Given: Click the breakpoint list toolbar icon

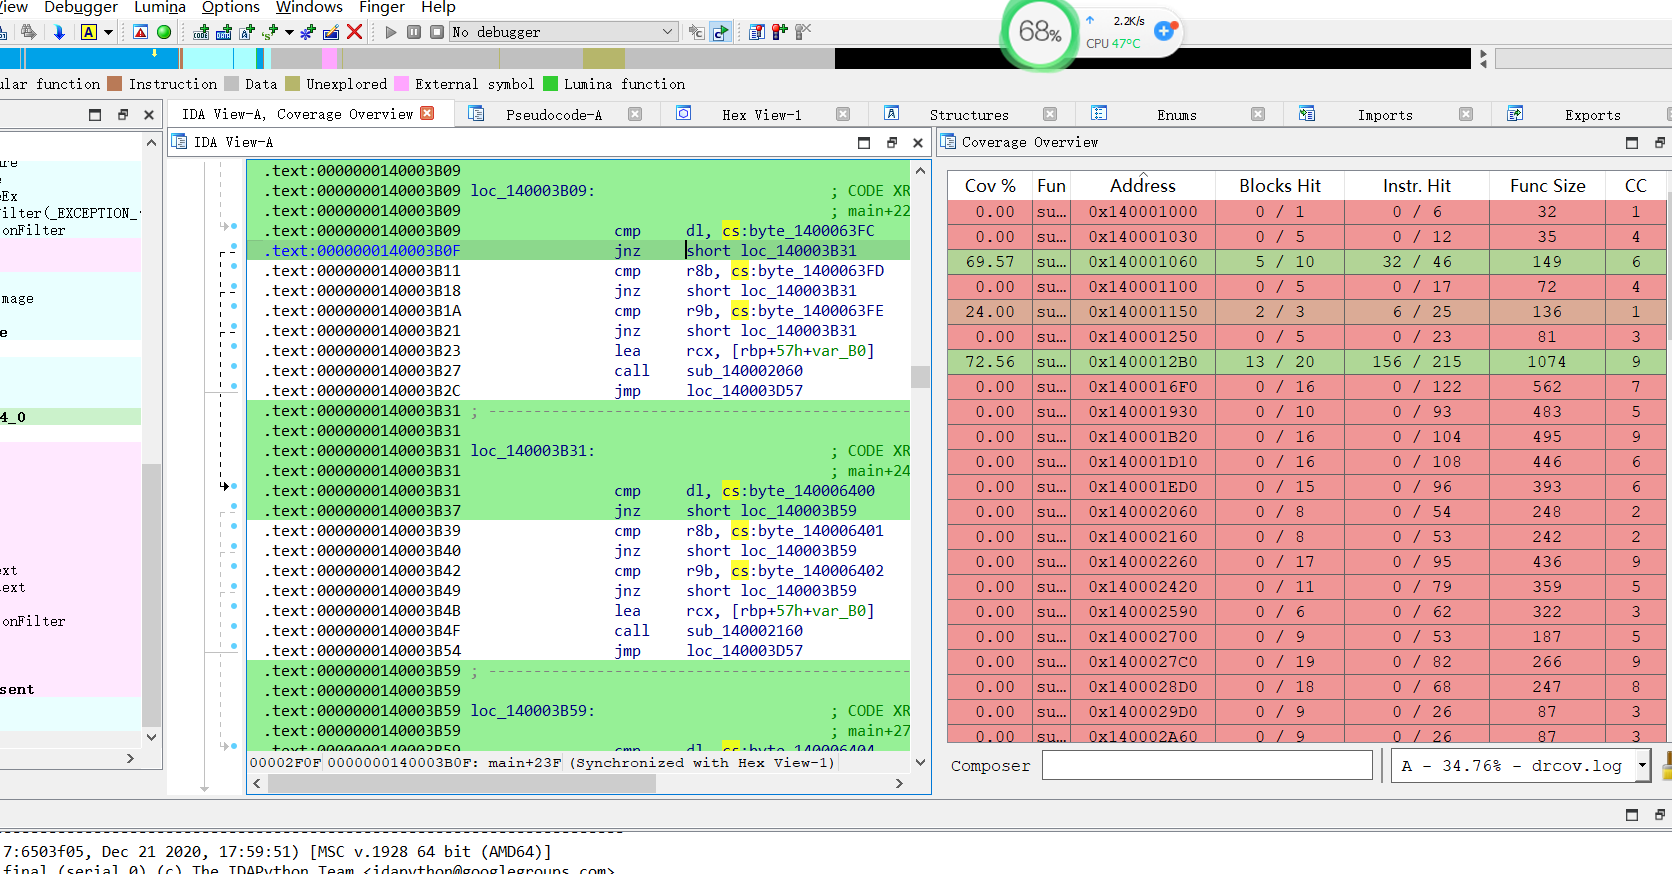Looking at the screenshot, I should pyautogui.click(x=757, y=32).
